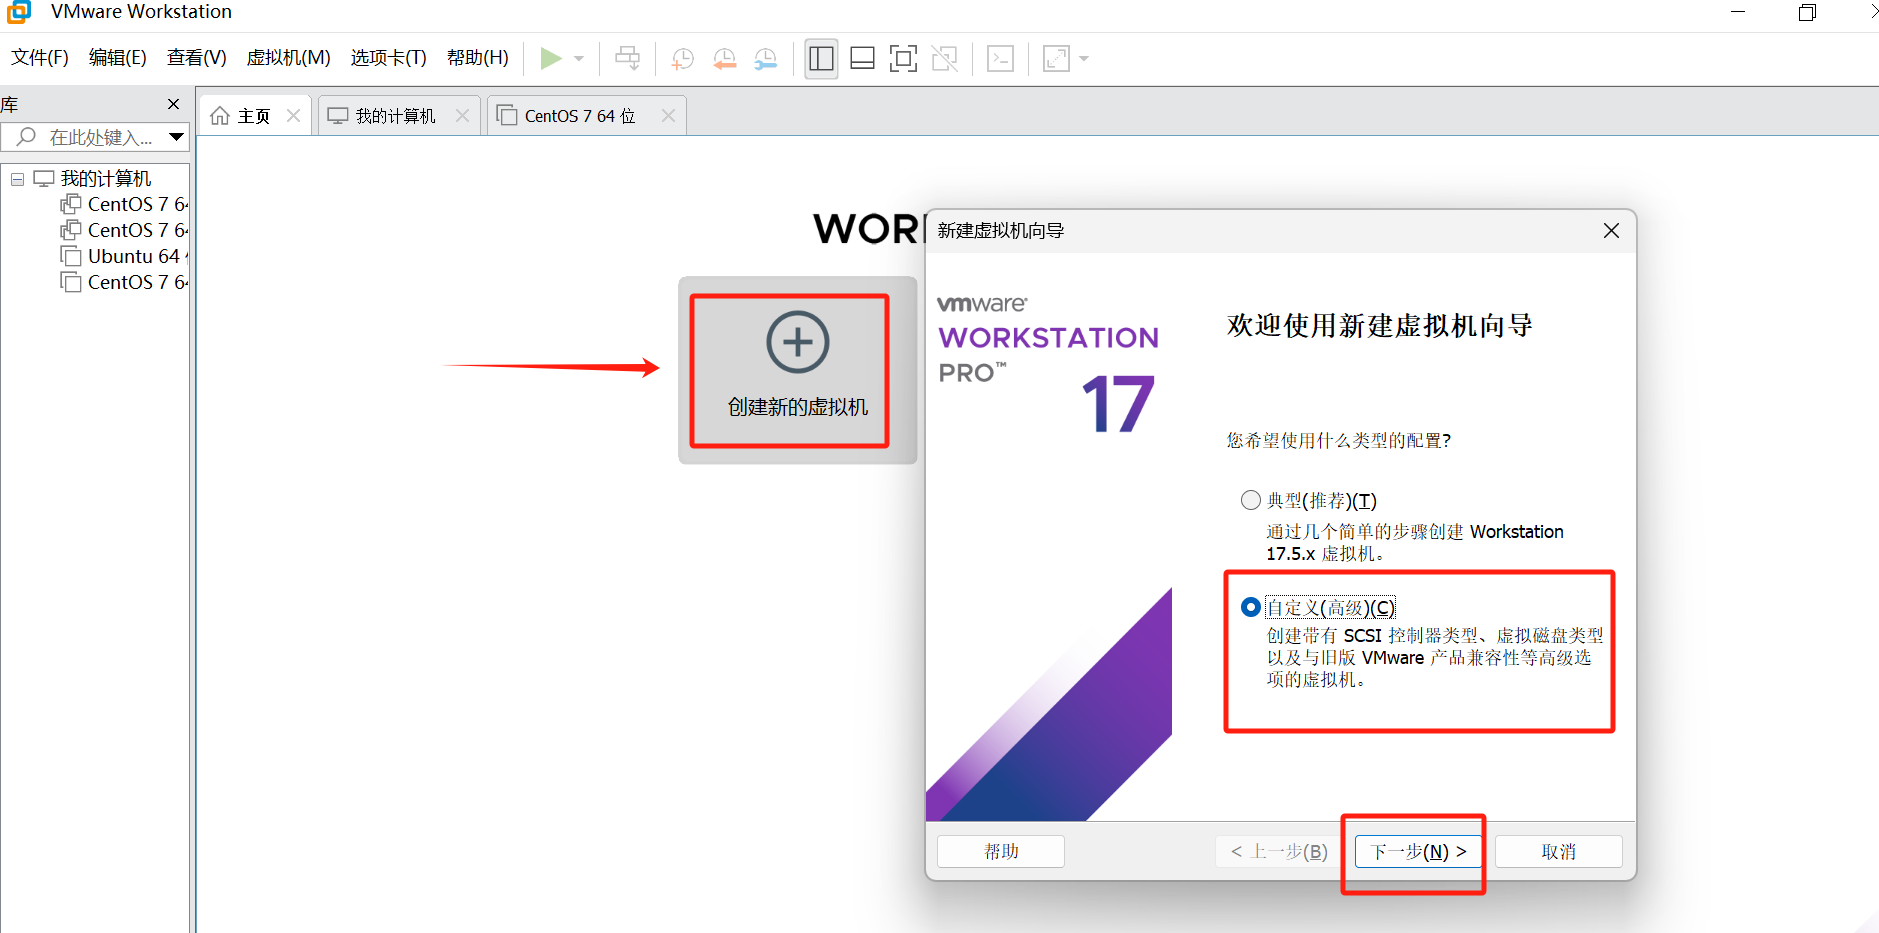
Task: Click the VMware Workstation app logo
Action: click(x=19, y=11)
